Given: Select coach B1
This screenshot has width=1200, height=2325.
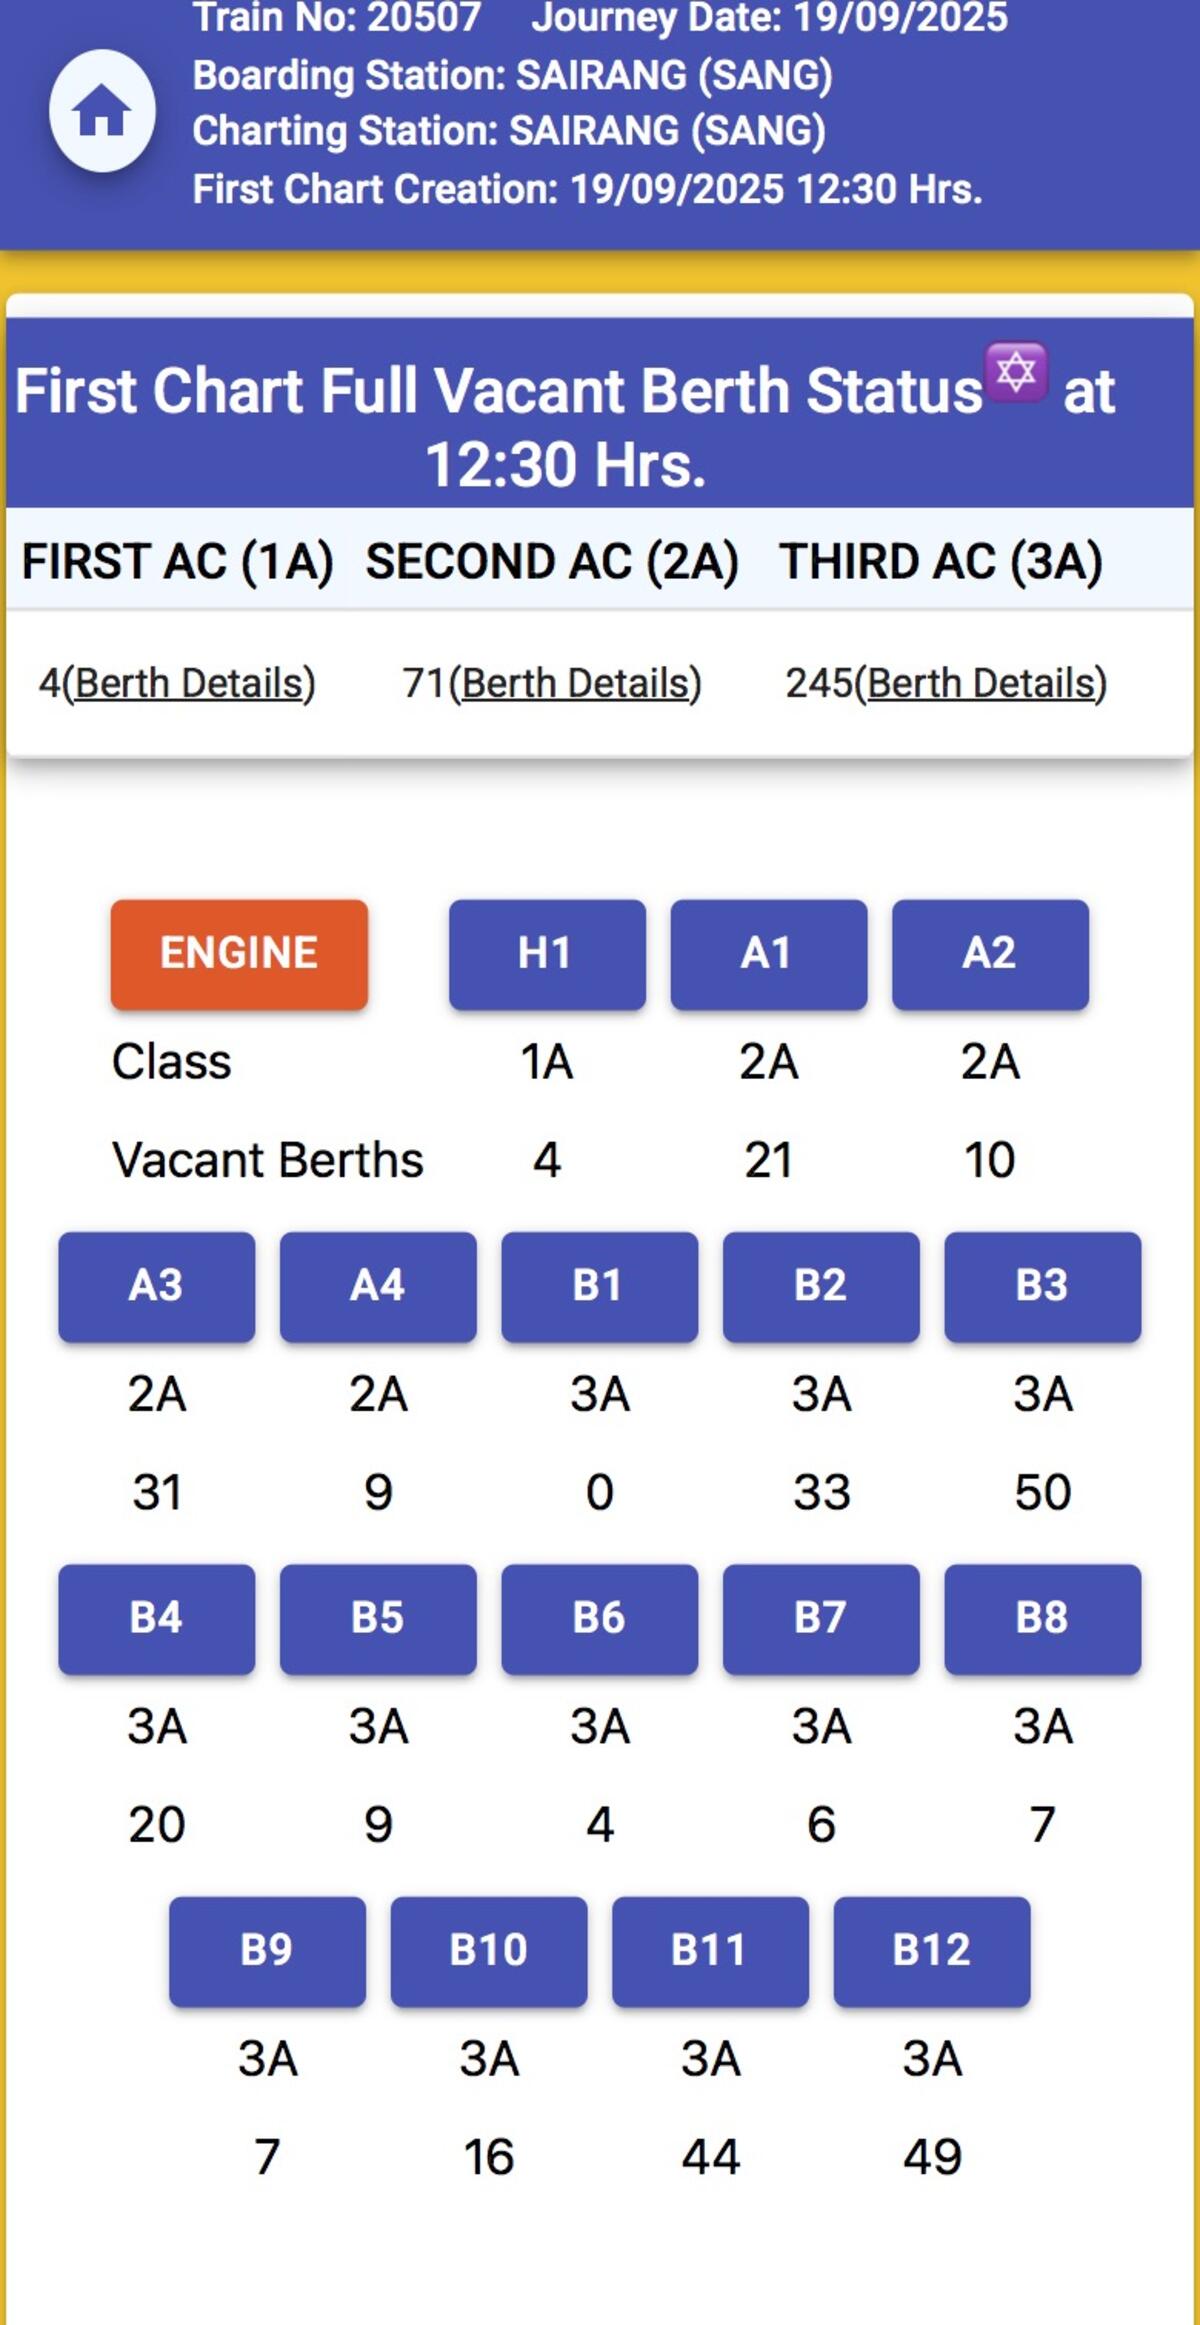Looking at the screenshot, I should (599, 1286).
